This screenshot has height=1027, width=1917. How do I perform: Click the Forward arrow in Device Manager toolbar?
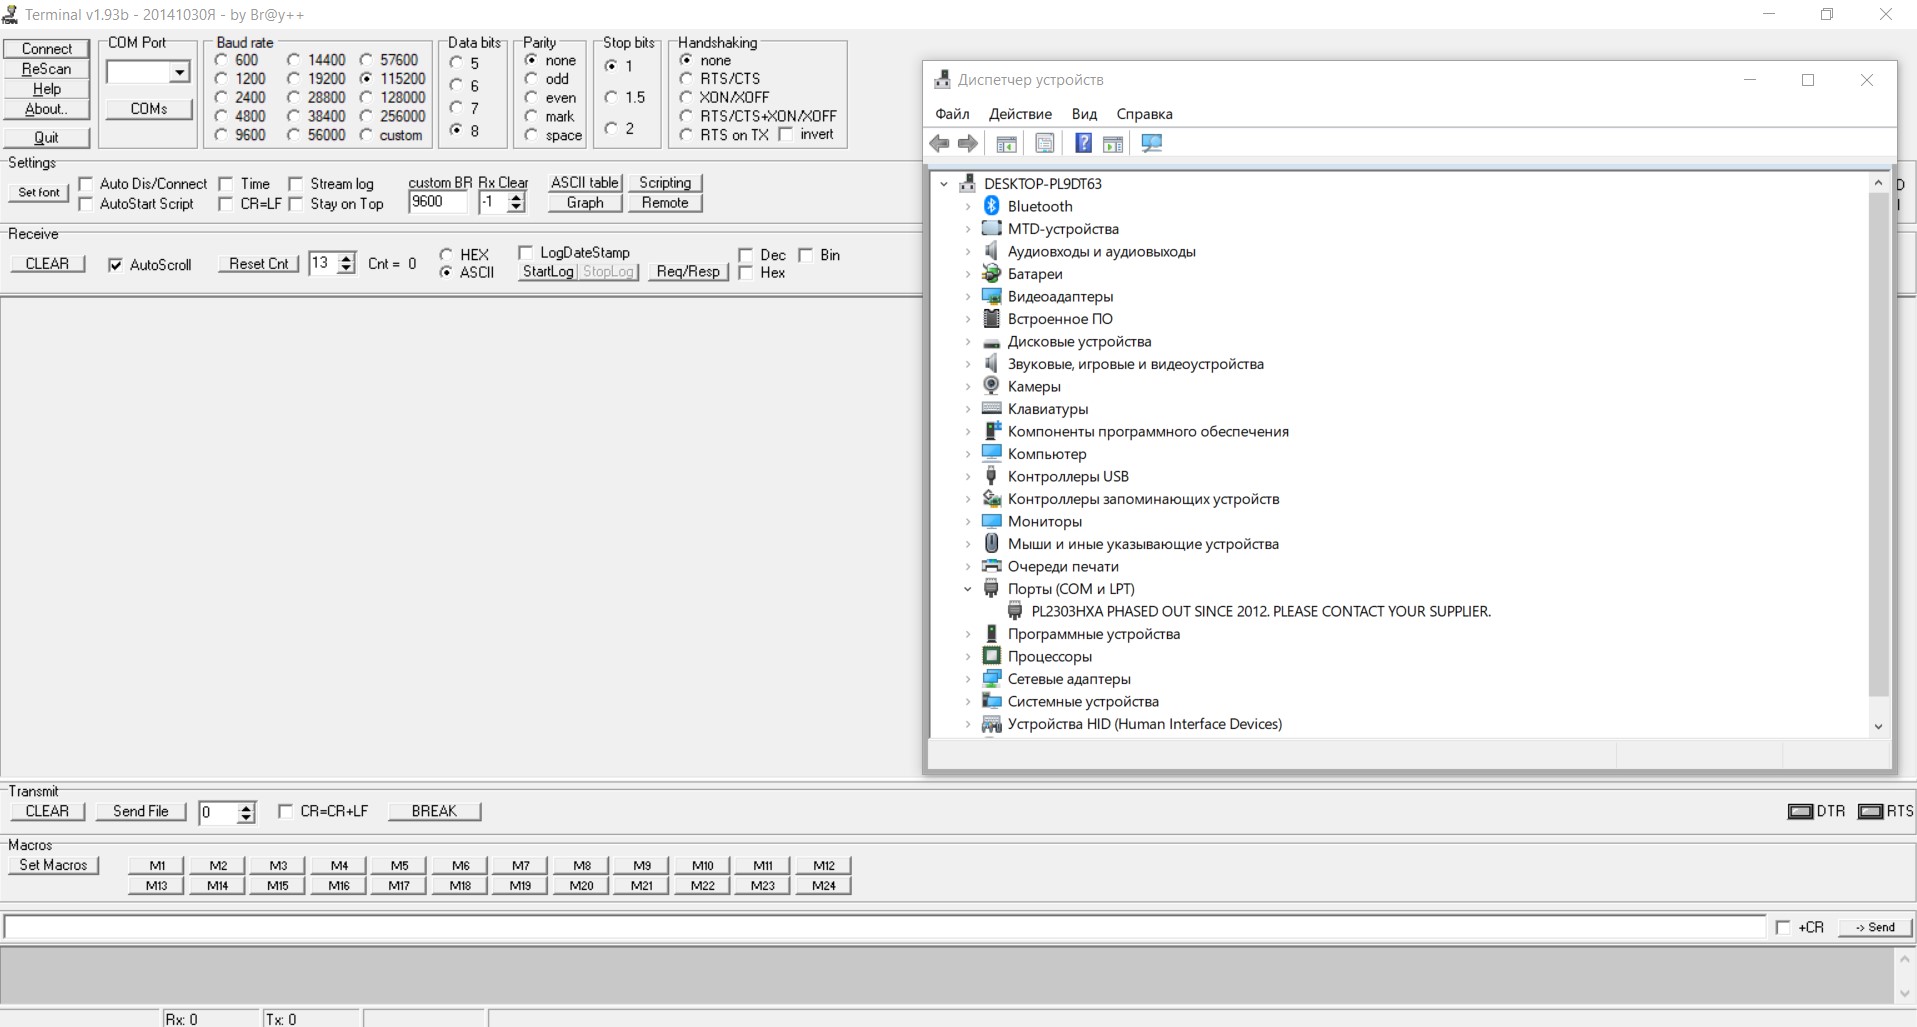(968, 144)
